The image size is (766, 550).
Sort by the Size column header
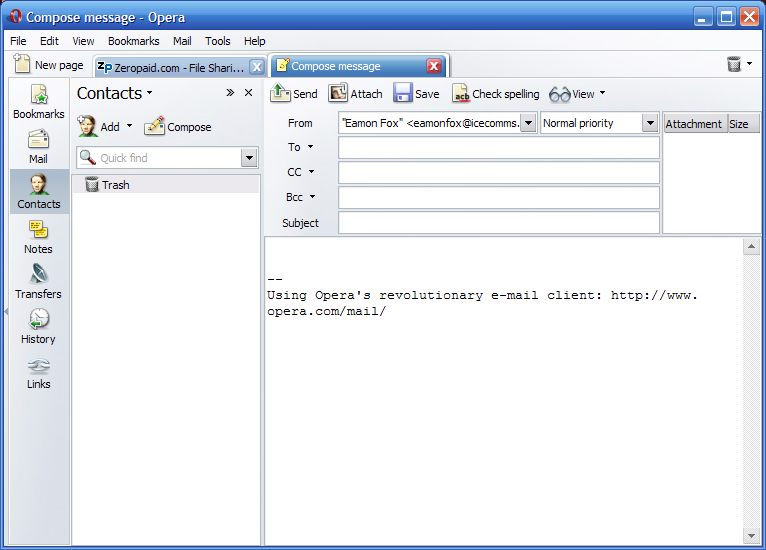tap(744, 124)
